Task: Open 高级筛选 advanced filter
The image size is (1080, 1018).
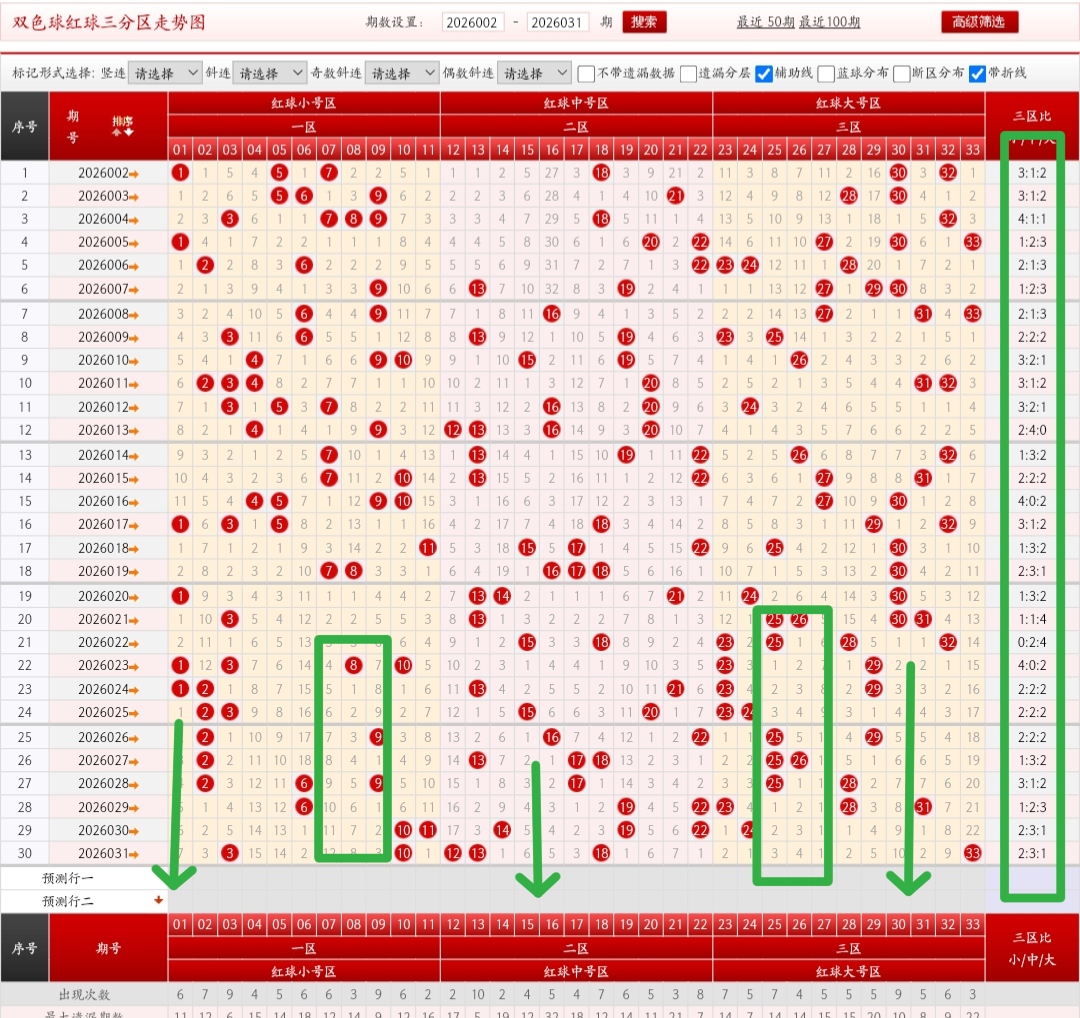Action: [x=979, y=22]
